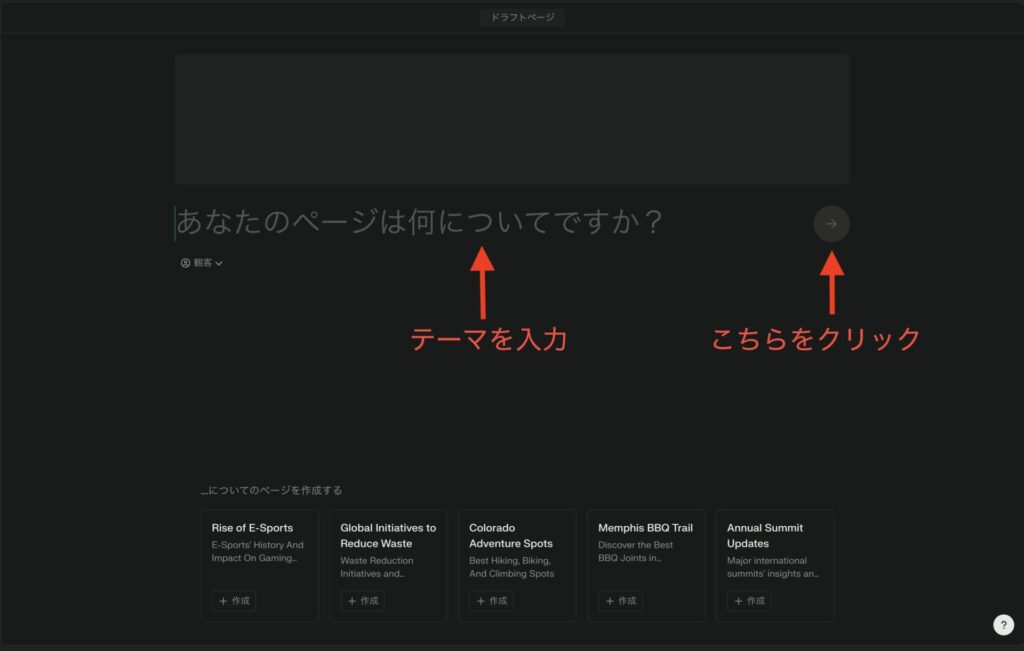Open the Rise of E-Sports card title
Viewport: 1024px width, 651px height.
coord(252,528)
